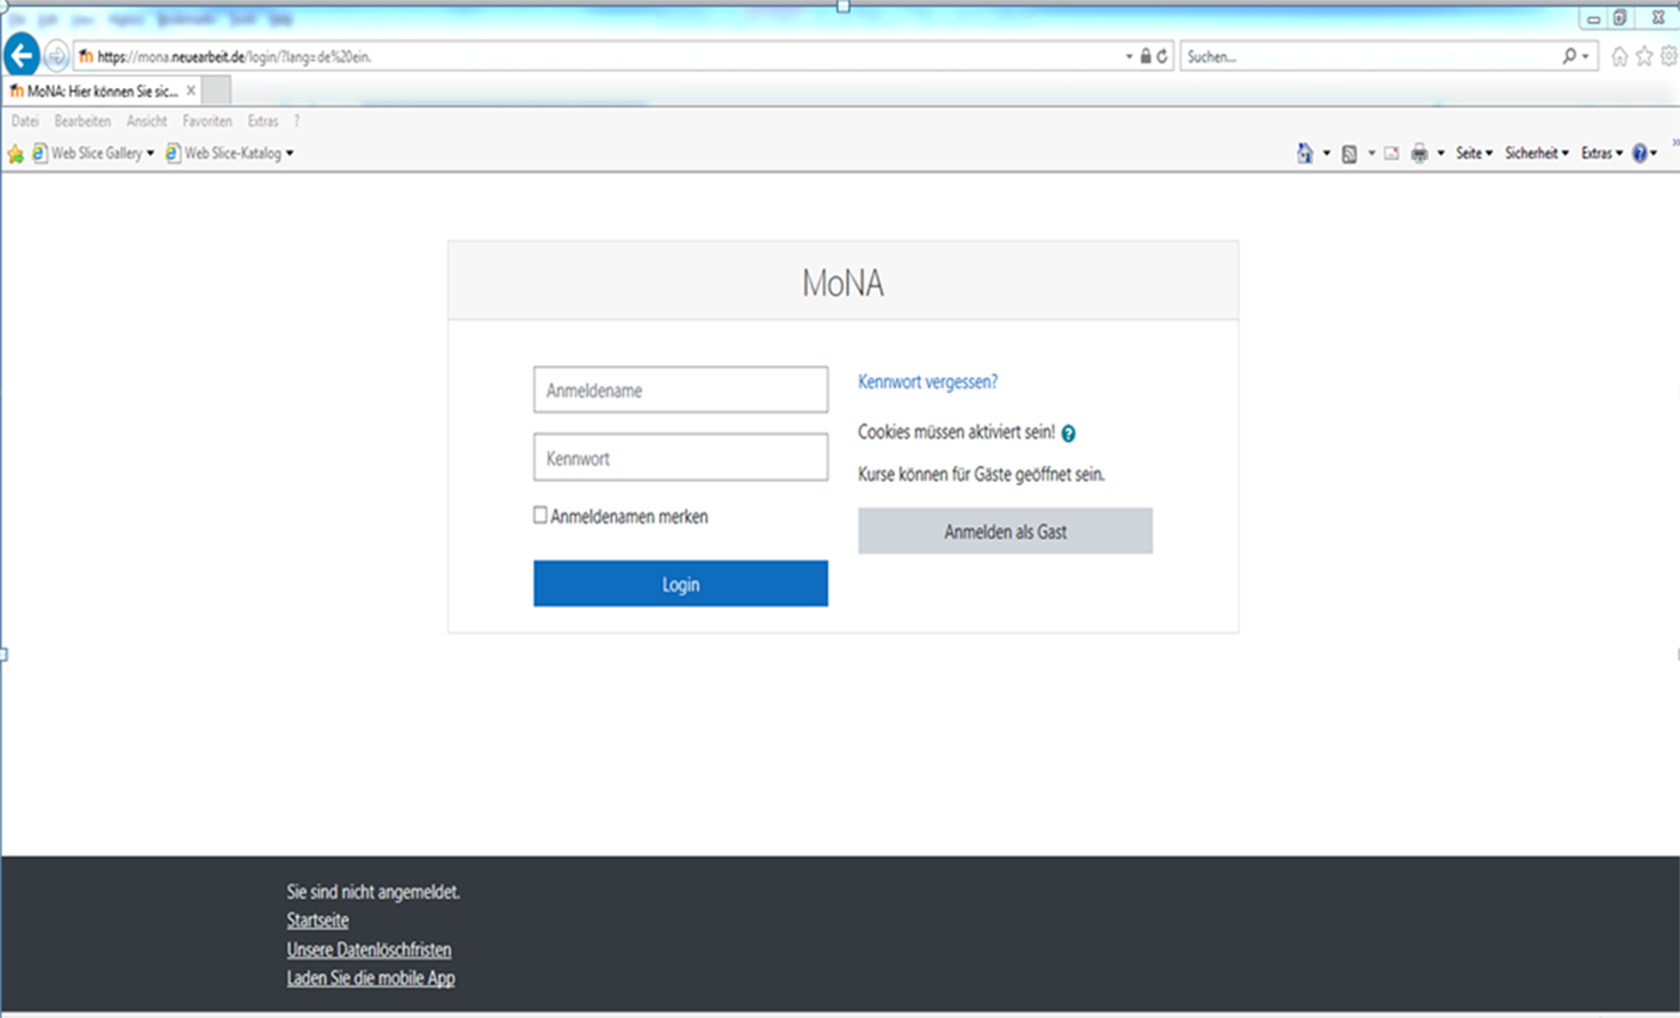Click the add-to-favorites star in favorites bar

click(x=15, y=154)
